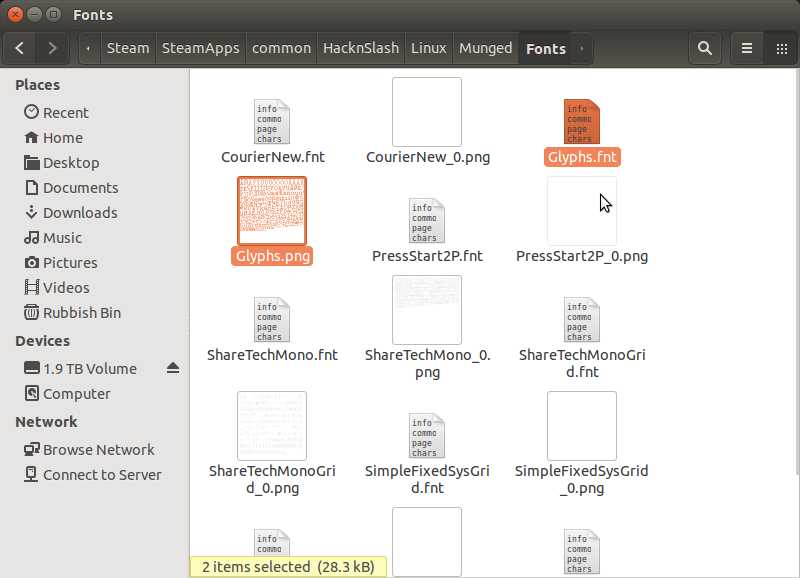The image size is (800, 578).
Task: Open Rubbish Bin from sidebar
Action: [x=82, y=312]
